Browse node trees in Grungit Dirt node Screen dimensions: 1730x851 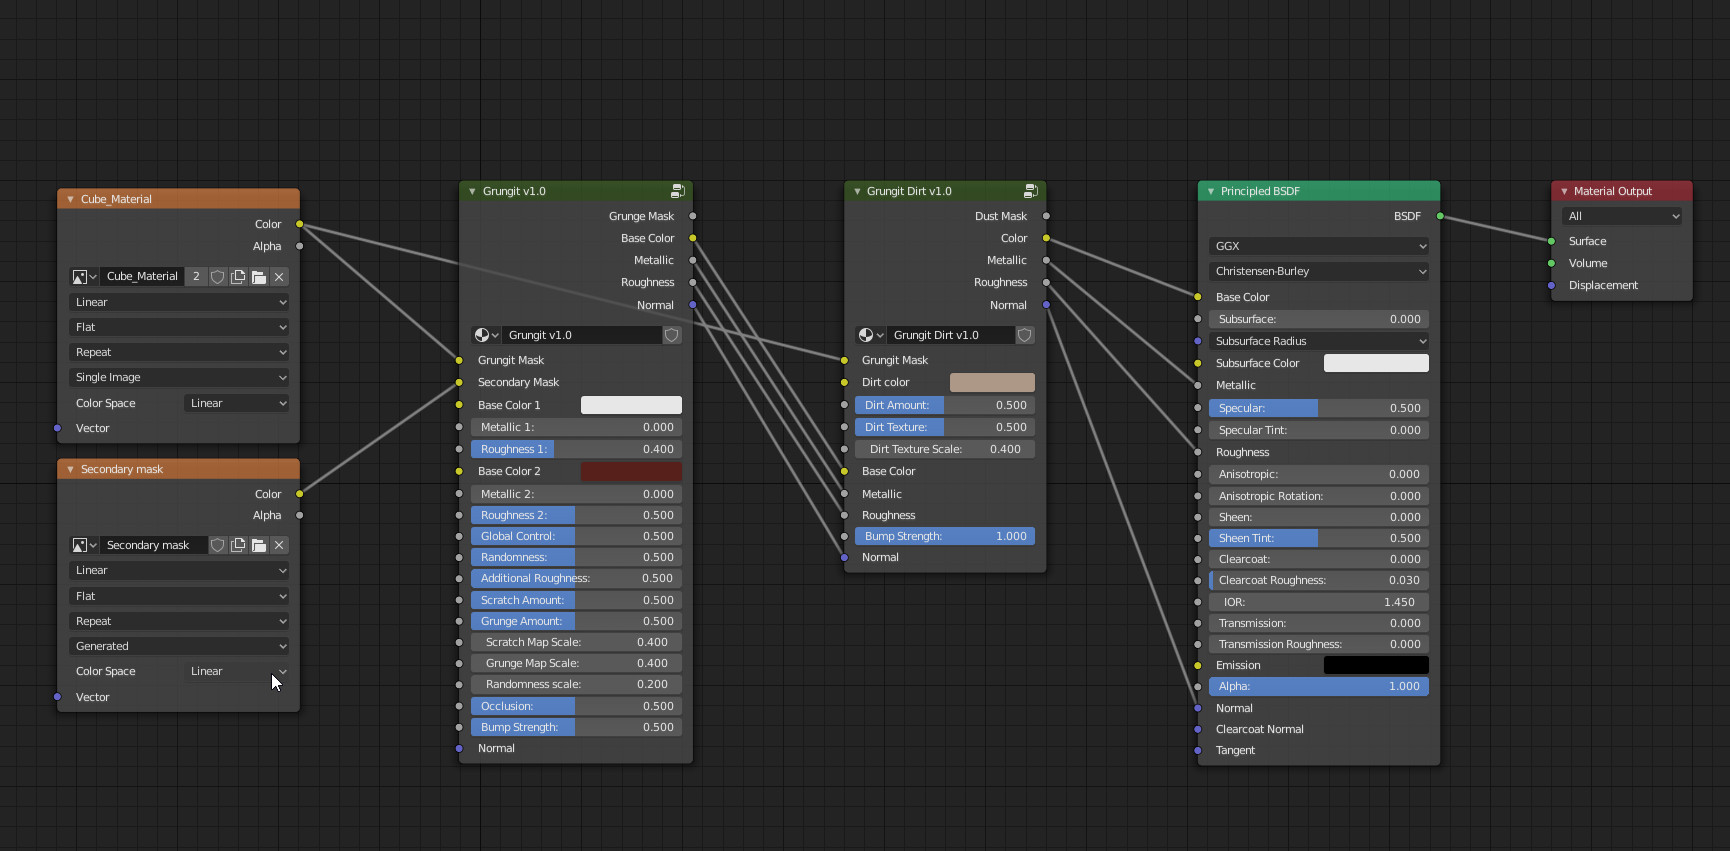click(870, 335)
